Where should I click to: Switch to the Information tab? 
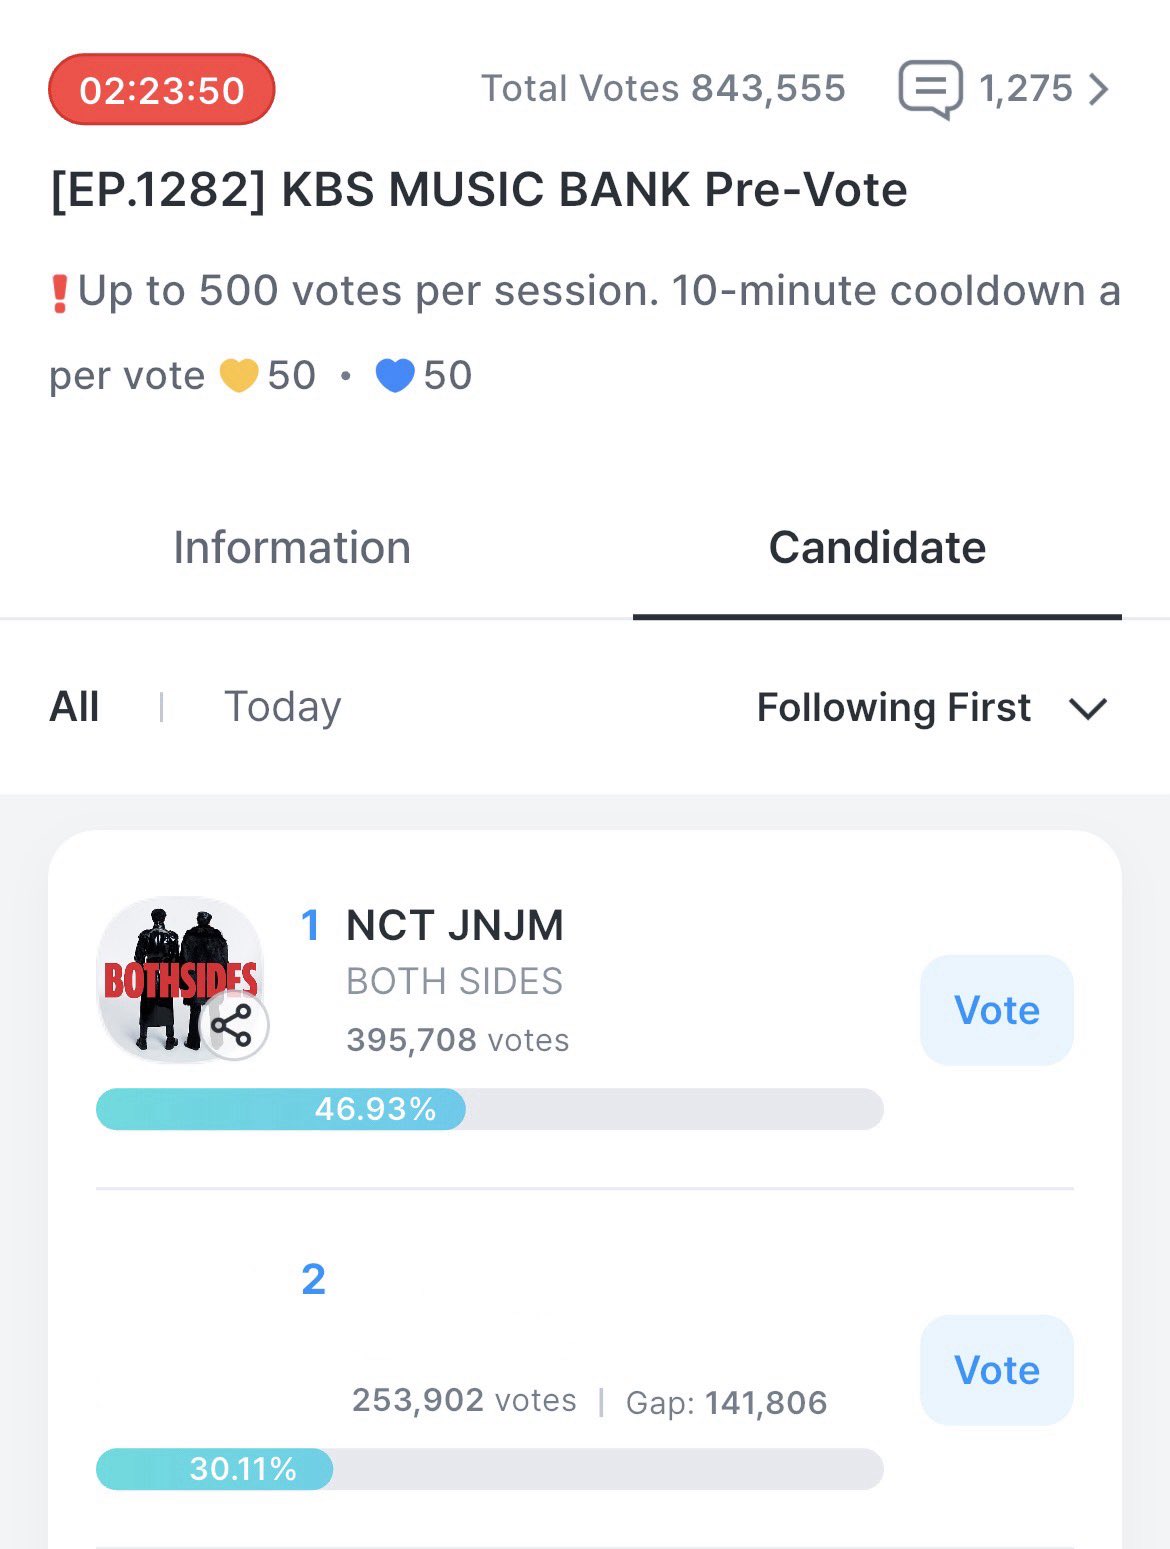click(x=292, y=548)
